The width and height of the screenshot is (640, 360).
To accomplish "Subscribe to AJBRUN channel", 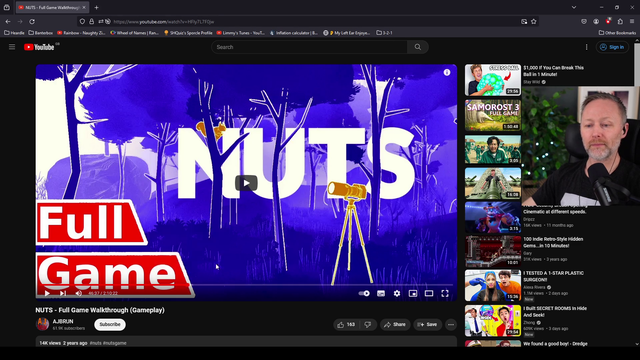I will coord(110,324).
